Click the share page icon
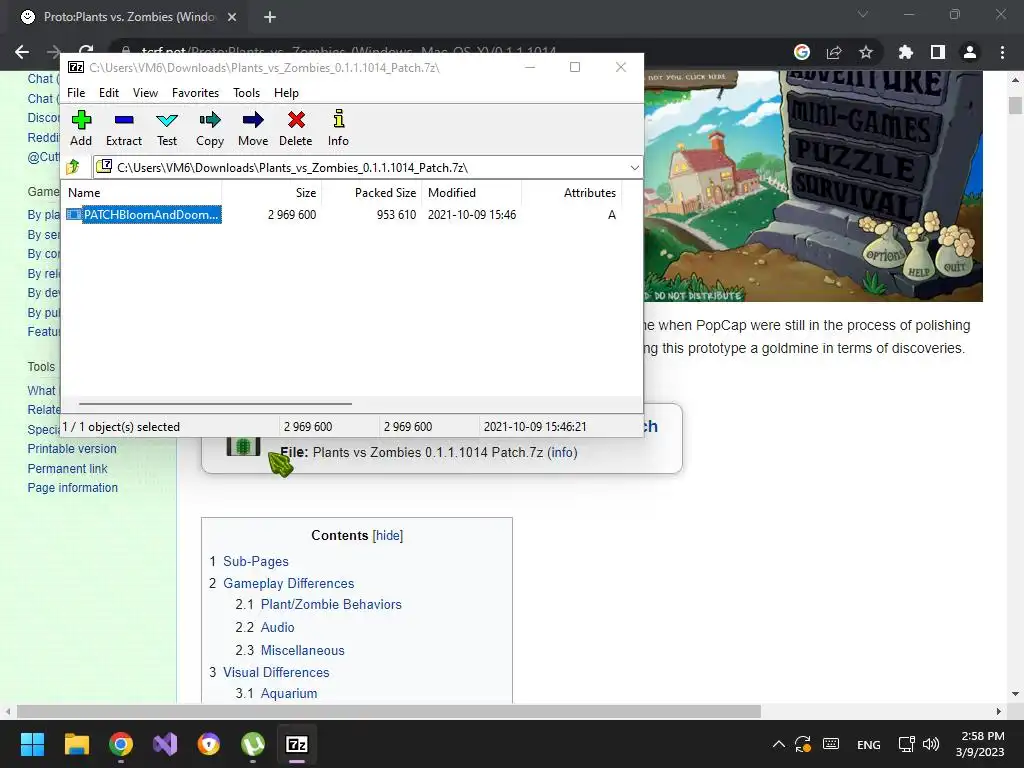This screenshot has height=768, width=1024. (834, 52)
